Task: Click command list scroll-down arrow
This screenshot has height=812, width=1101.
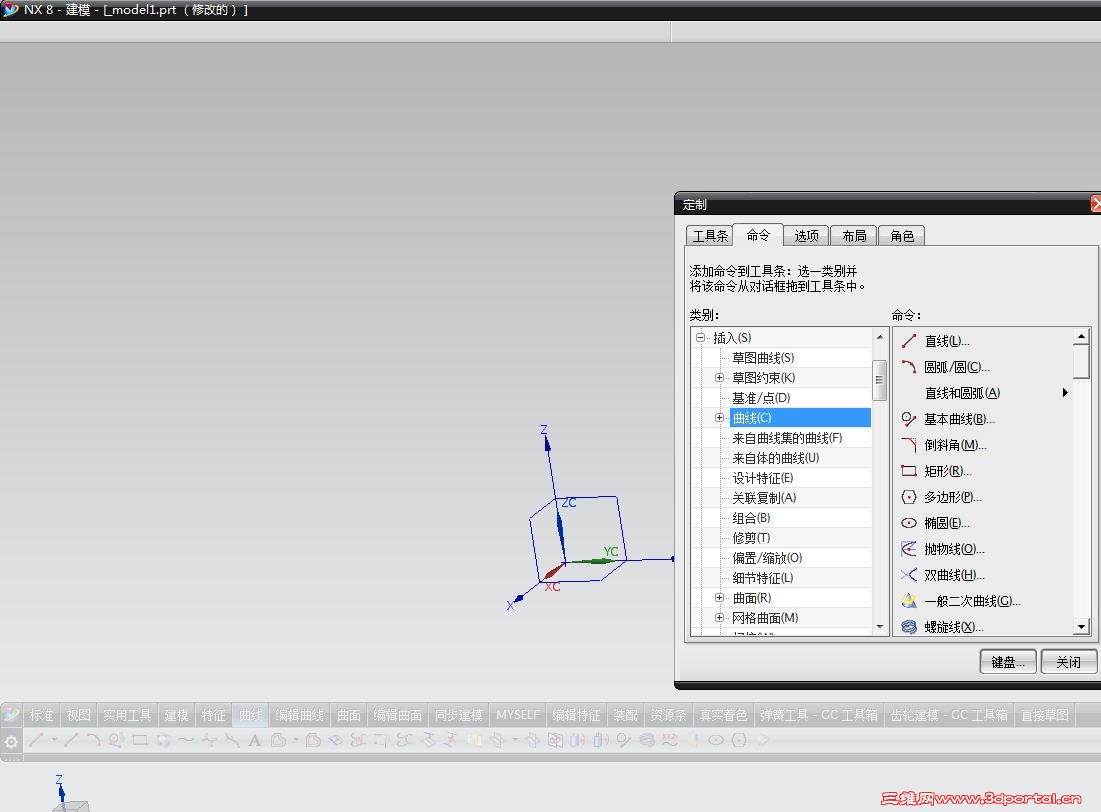Action: 1081,627
